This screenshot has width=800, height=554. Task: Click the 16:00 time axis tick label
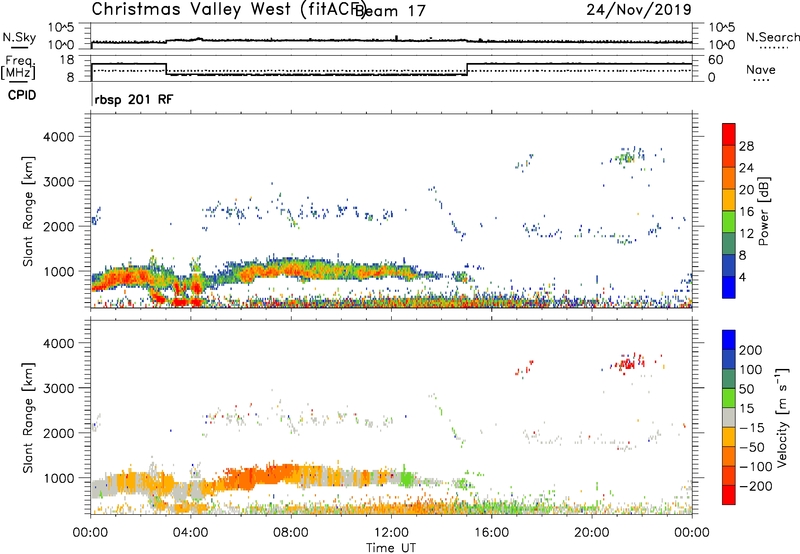tap(491, 533)
